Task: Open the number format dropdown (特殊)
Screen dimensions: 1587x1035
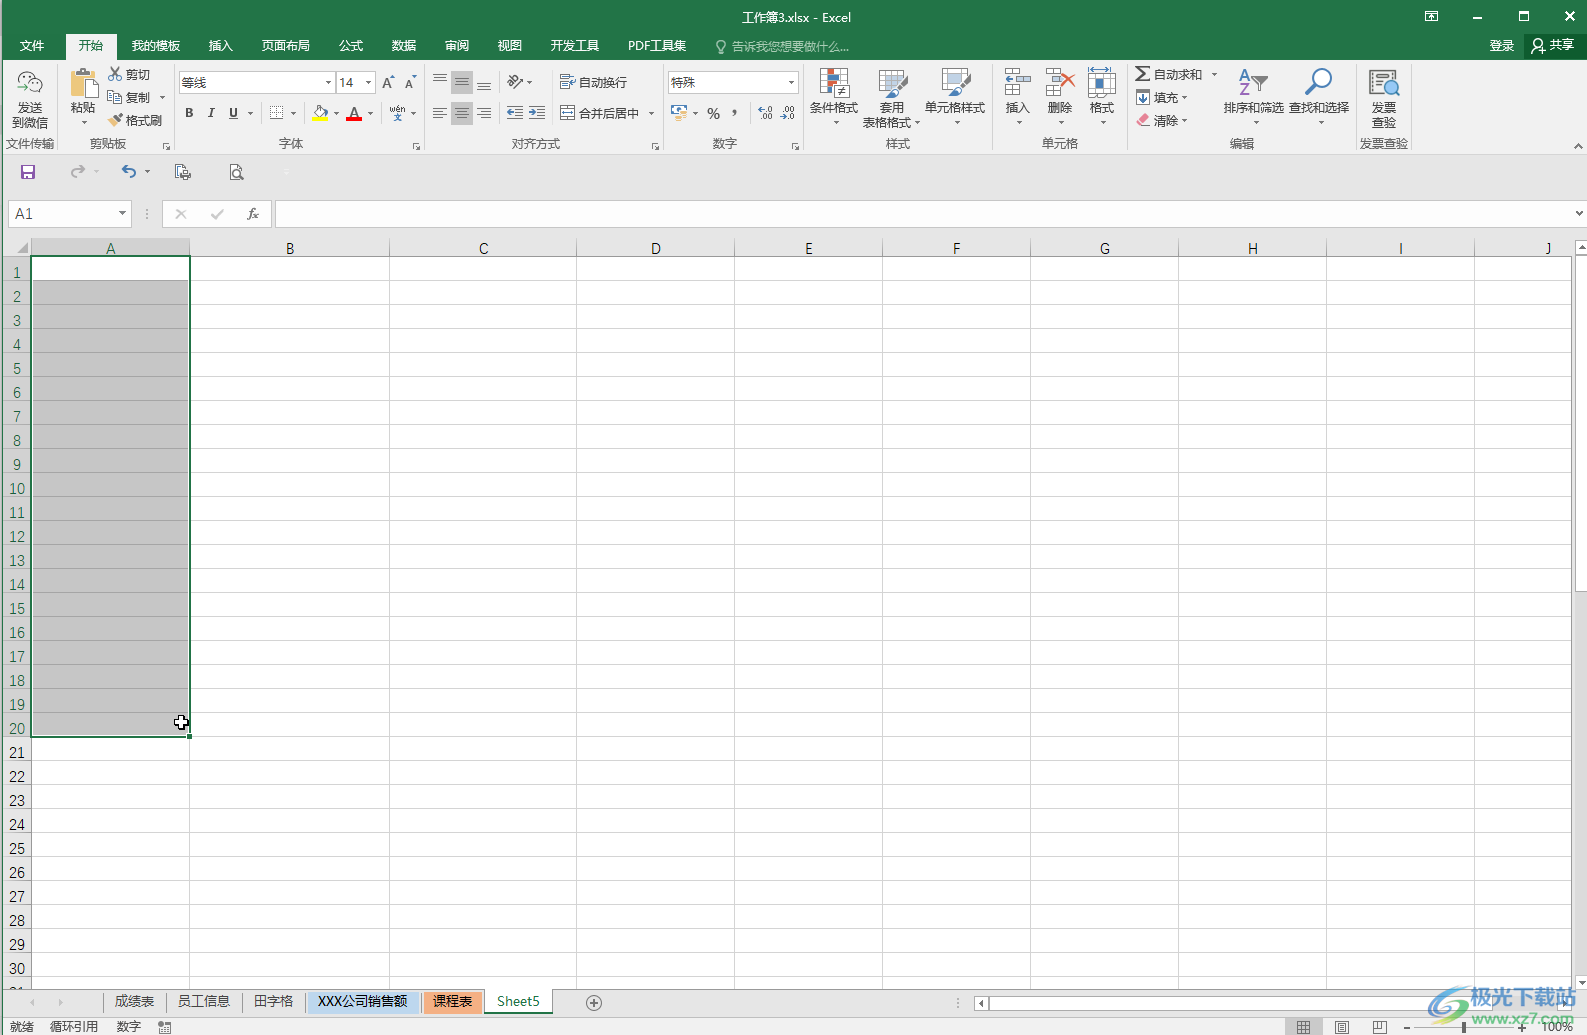Action: coord(791,83)
